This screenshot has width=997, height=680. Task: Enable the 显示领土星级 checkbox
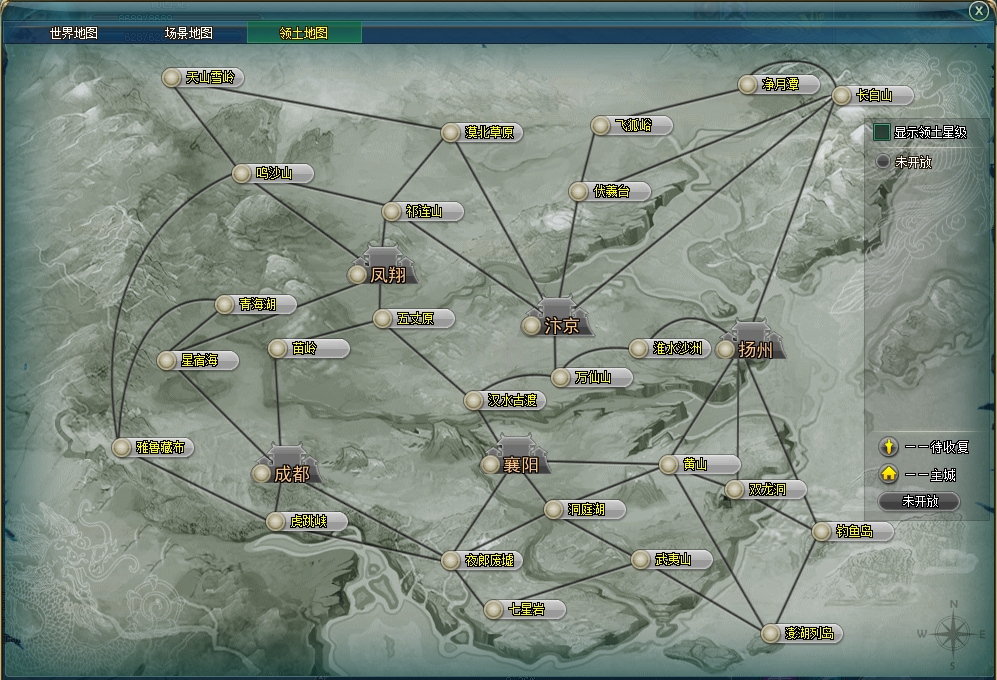882,132
